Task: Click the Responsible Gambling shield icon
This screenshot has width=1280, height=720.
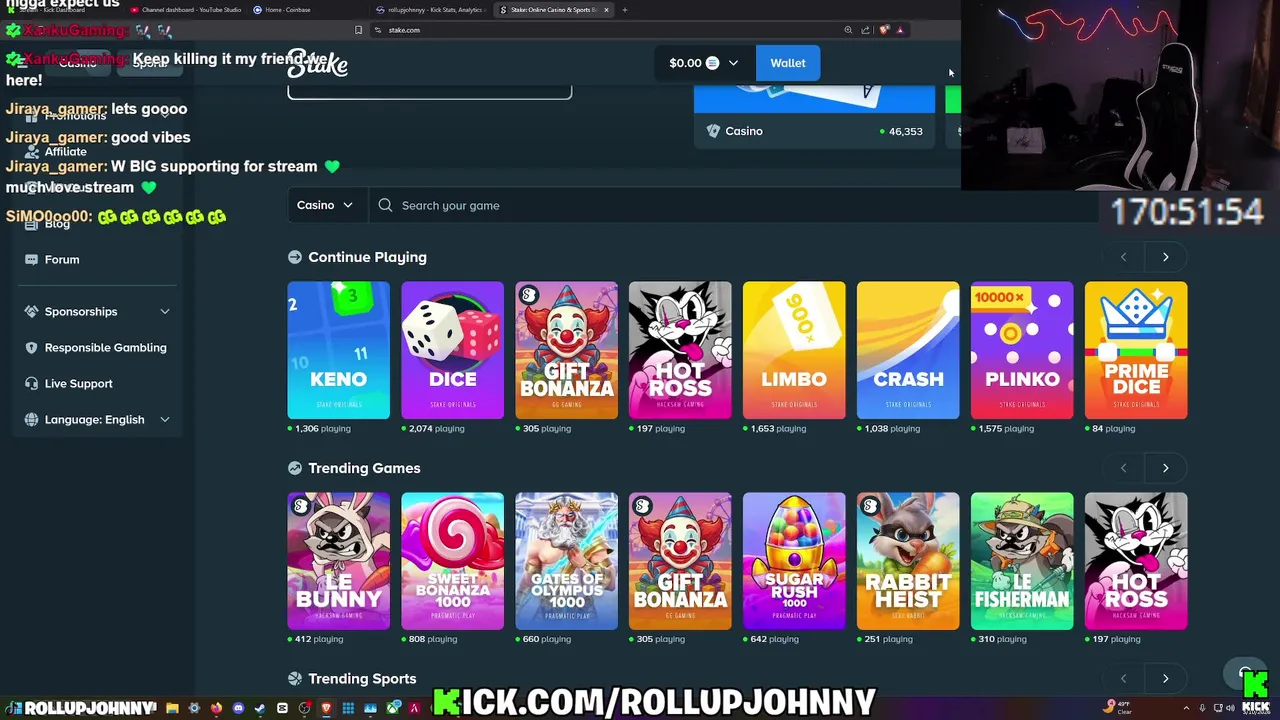Action: point(31,347)
